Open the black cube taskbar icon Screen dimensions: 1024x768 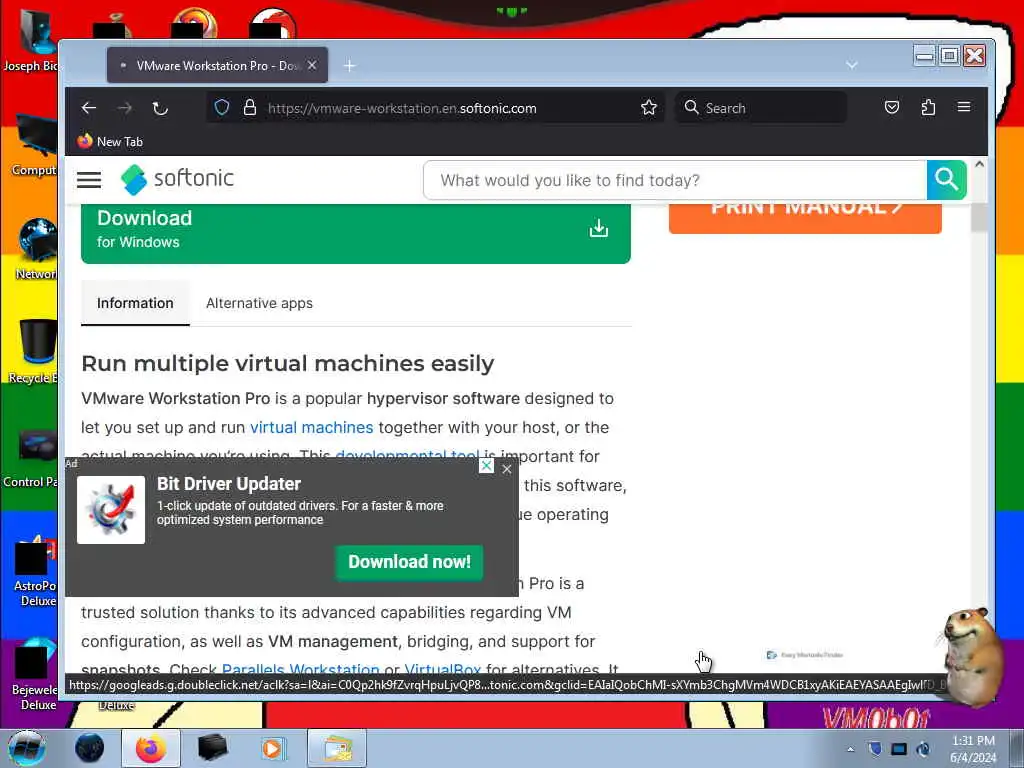(212, 748)
